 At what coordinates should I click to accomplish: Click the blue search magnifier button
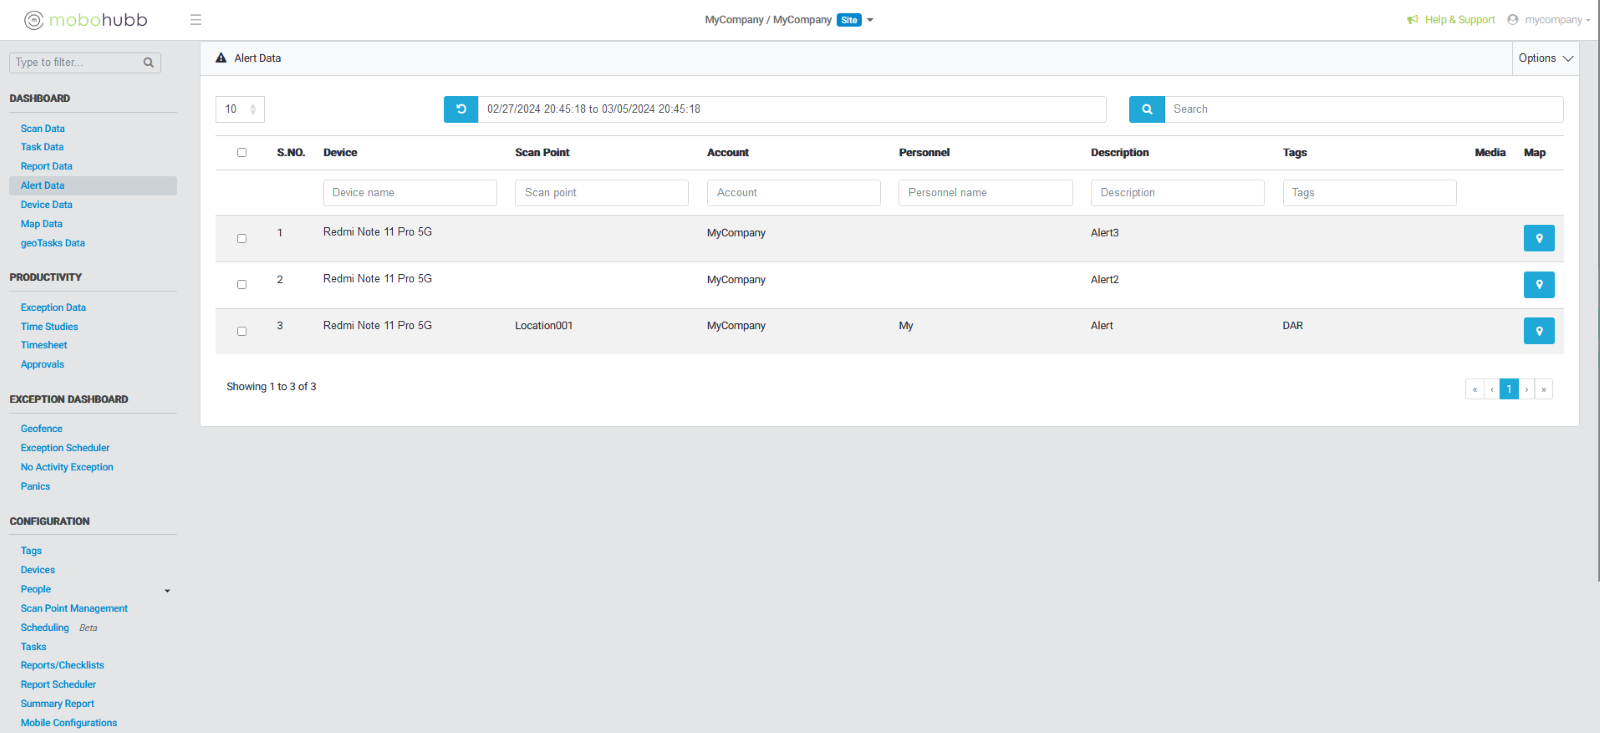click(x=1146, y=109)
